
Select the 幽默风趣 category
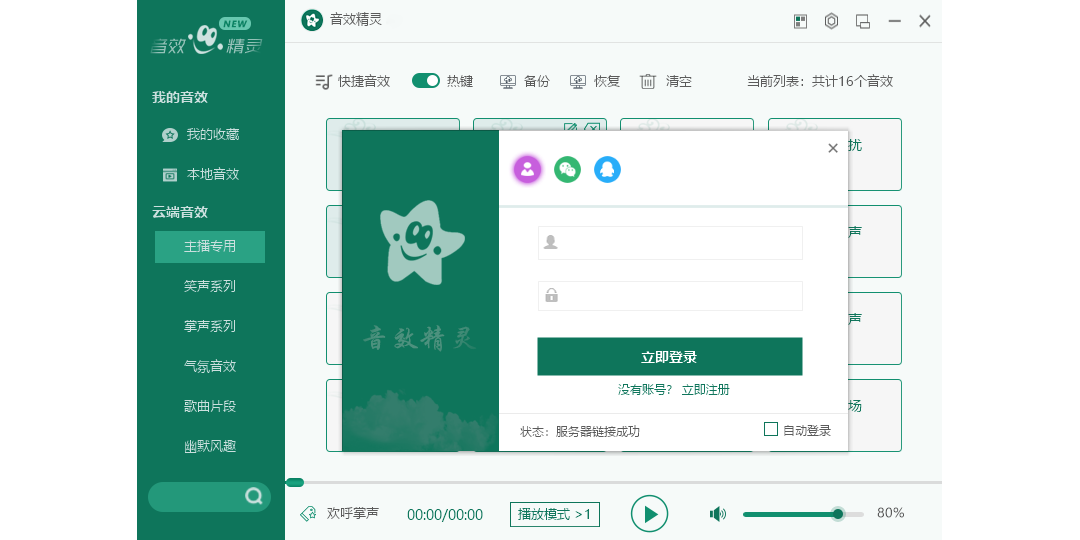pos(210,446)
